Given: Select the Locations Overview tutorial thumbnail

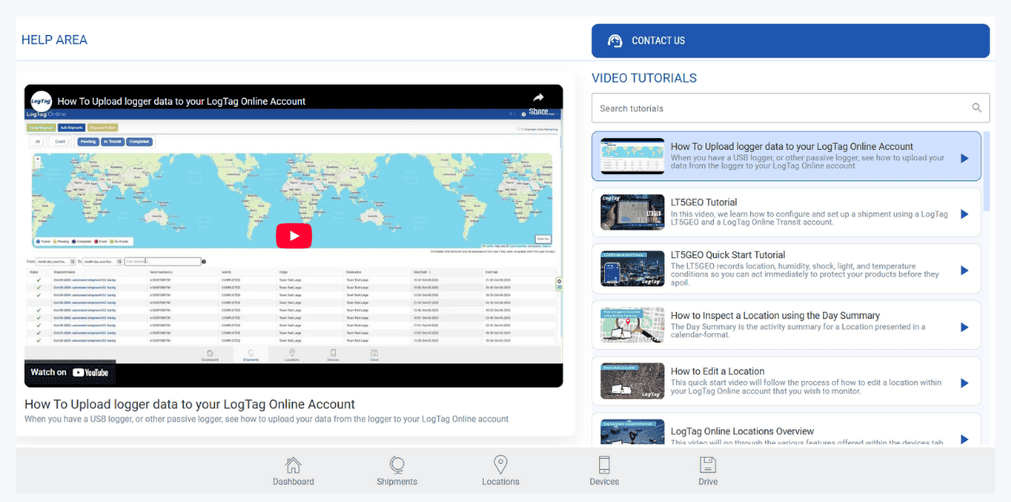Looking at the screenshot, I should click(x=633, y=432).
